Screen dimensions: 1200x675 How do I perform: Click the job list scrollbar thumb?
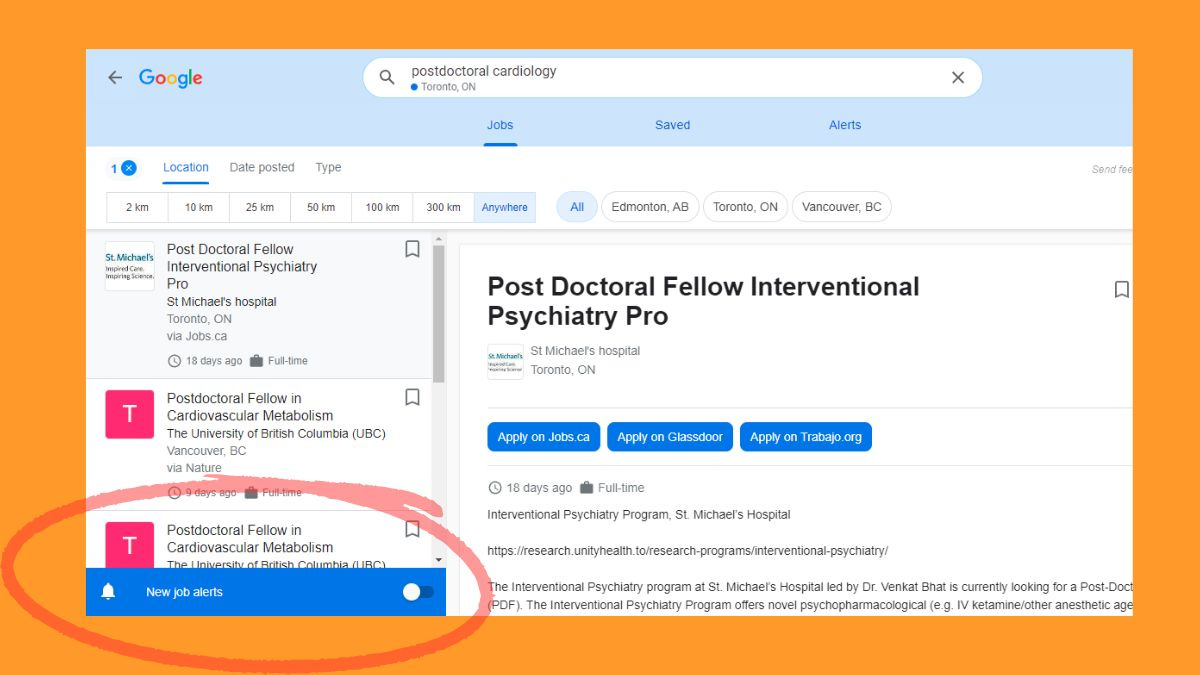tap(439, 313)
